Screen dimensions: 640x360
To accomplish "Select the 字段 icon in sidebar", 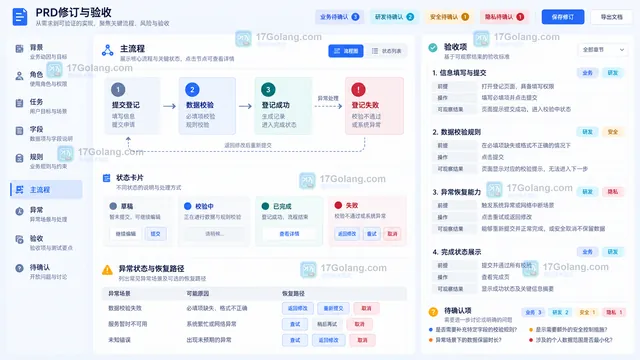I will [x=19, y=131].
